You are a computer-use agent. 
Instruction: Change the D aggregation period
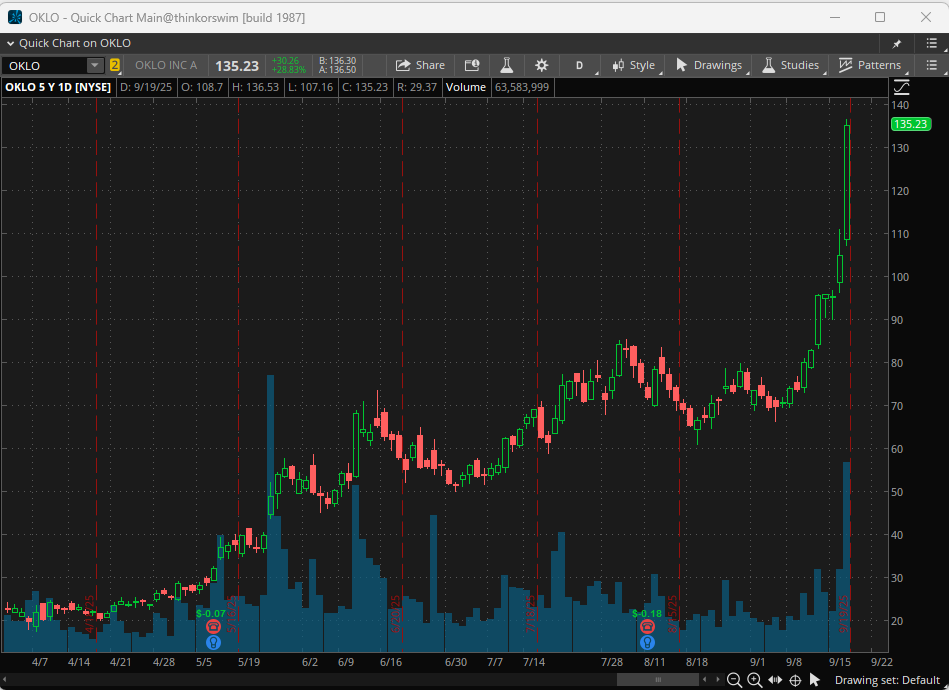pos(579,65)
